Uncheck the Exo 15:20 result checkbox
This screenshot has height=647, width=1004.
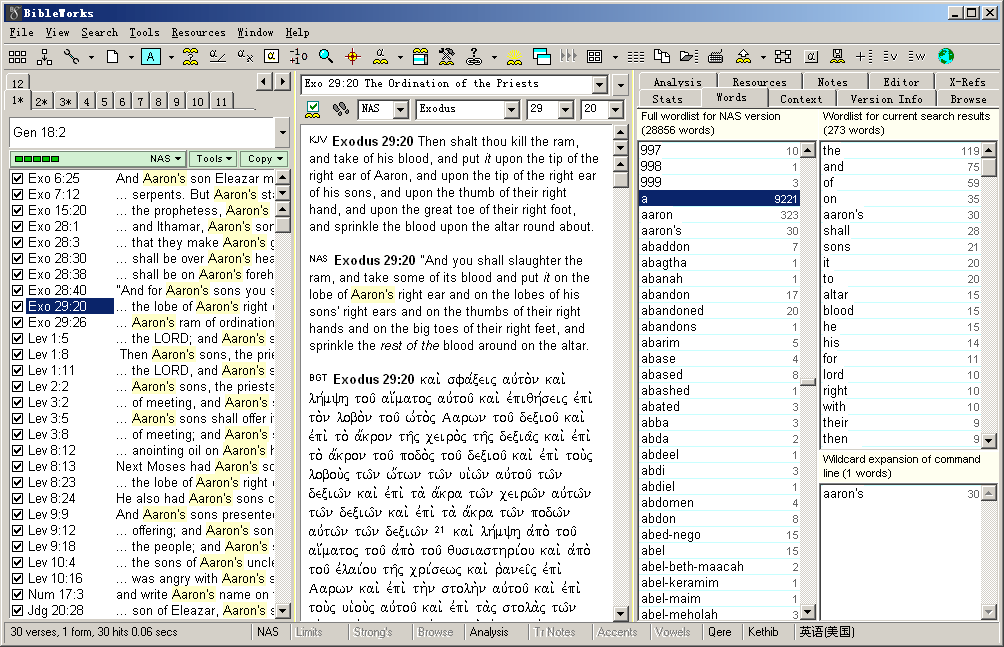17,211
